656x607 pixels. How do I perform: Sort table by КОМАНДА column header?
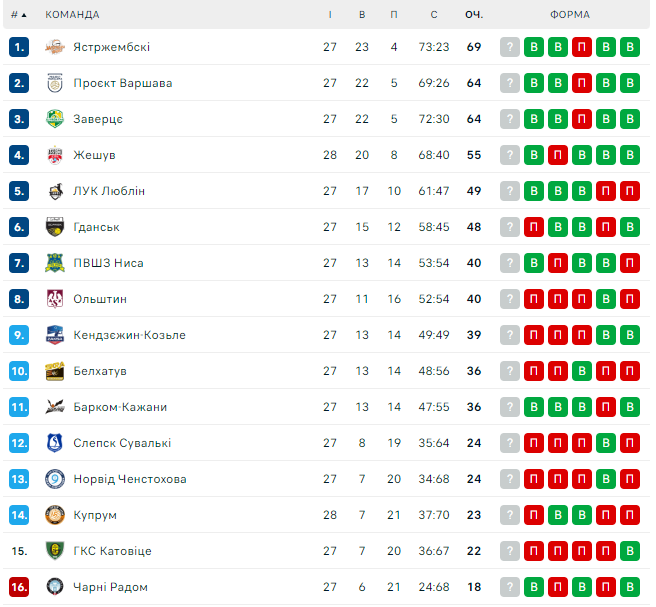pyautogui.click(x=72, y=15)
